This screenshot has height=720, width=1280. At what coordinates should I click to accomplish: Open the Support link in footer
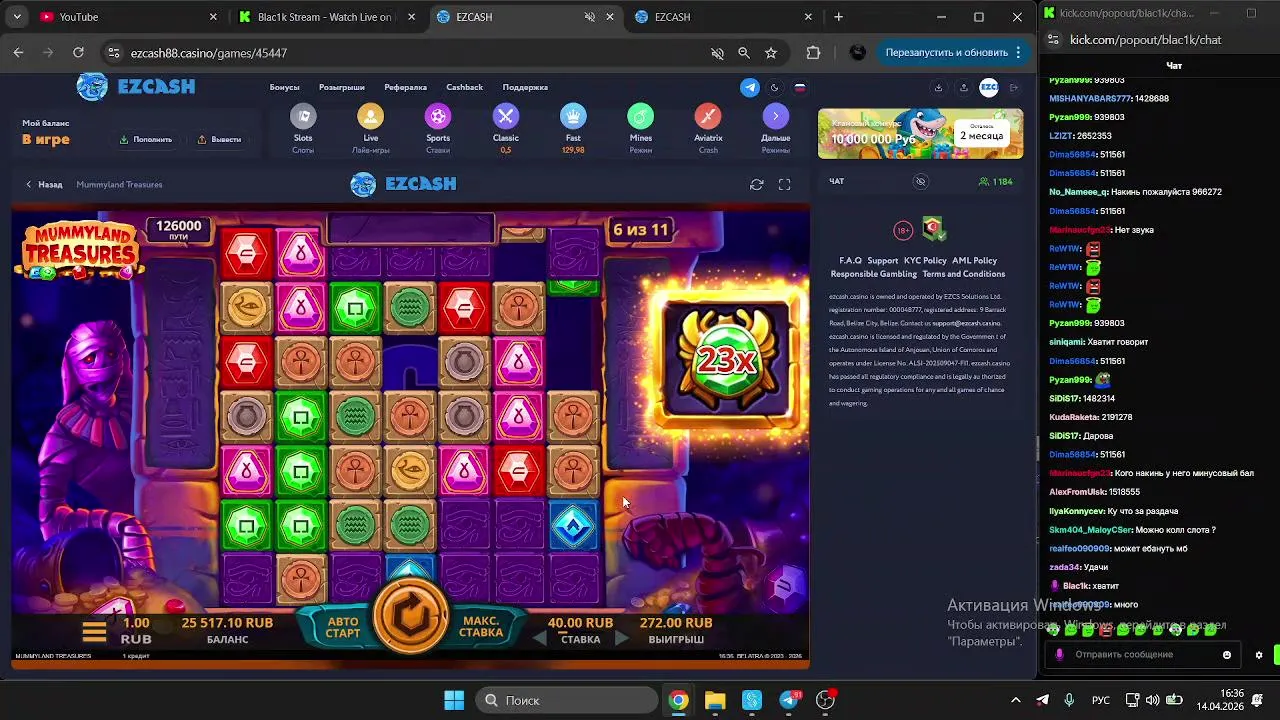(x=882, y=261)
